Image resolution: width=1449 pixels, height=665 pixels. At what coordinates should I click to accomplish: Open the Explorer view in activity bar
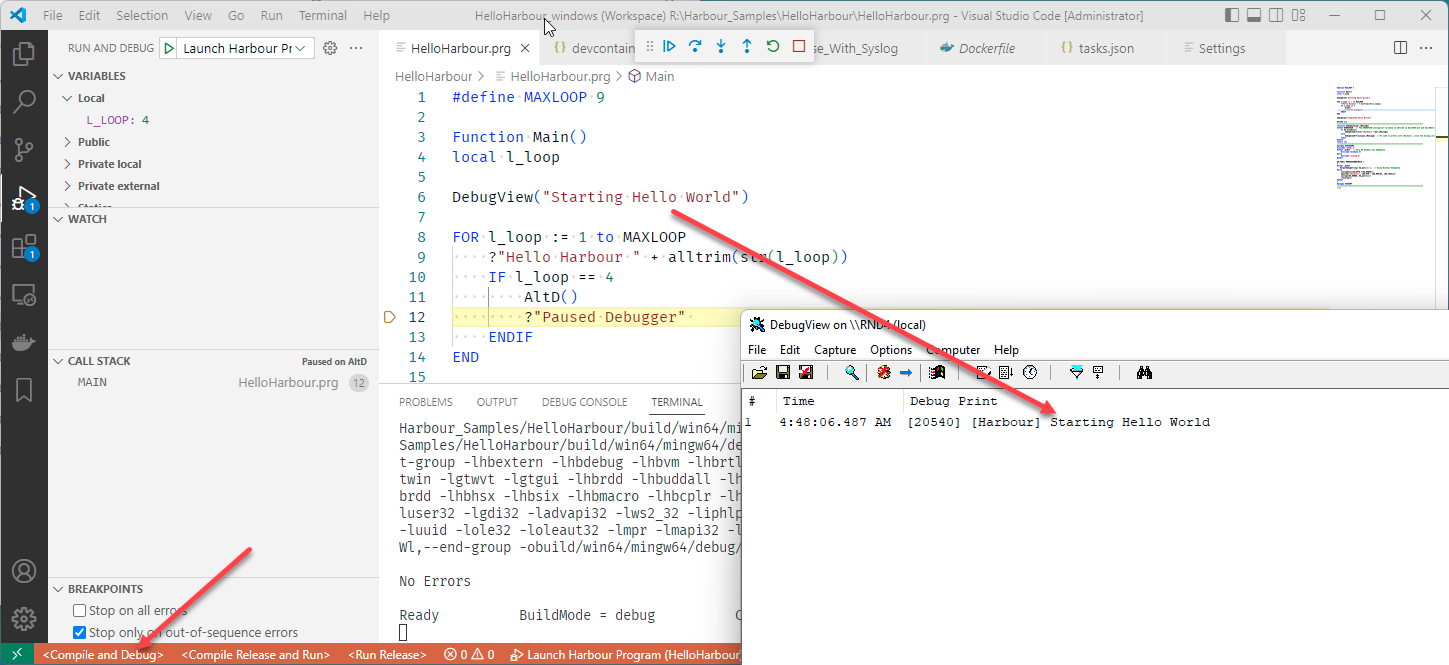click(x=24, y=54)
